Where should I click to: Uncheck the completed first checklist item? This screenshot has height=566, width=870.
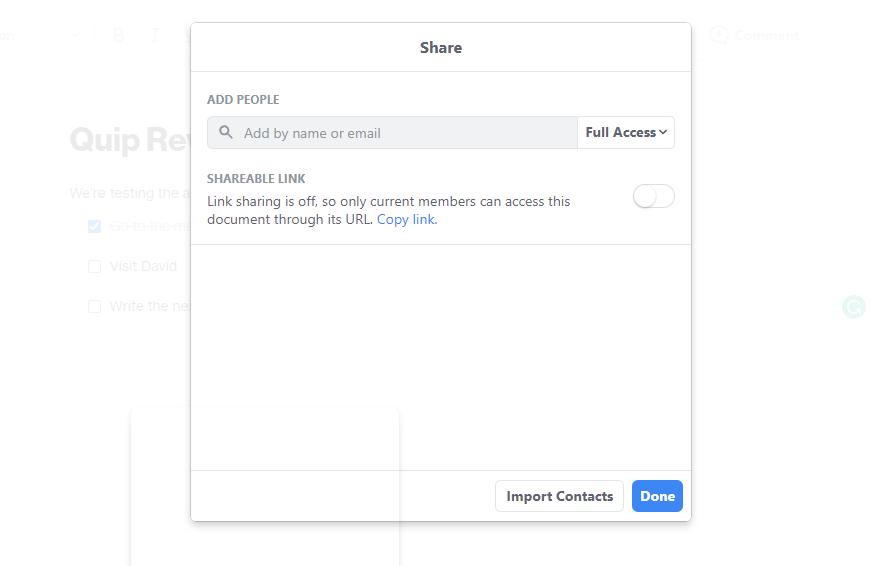coord(94,227)
